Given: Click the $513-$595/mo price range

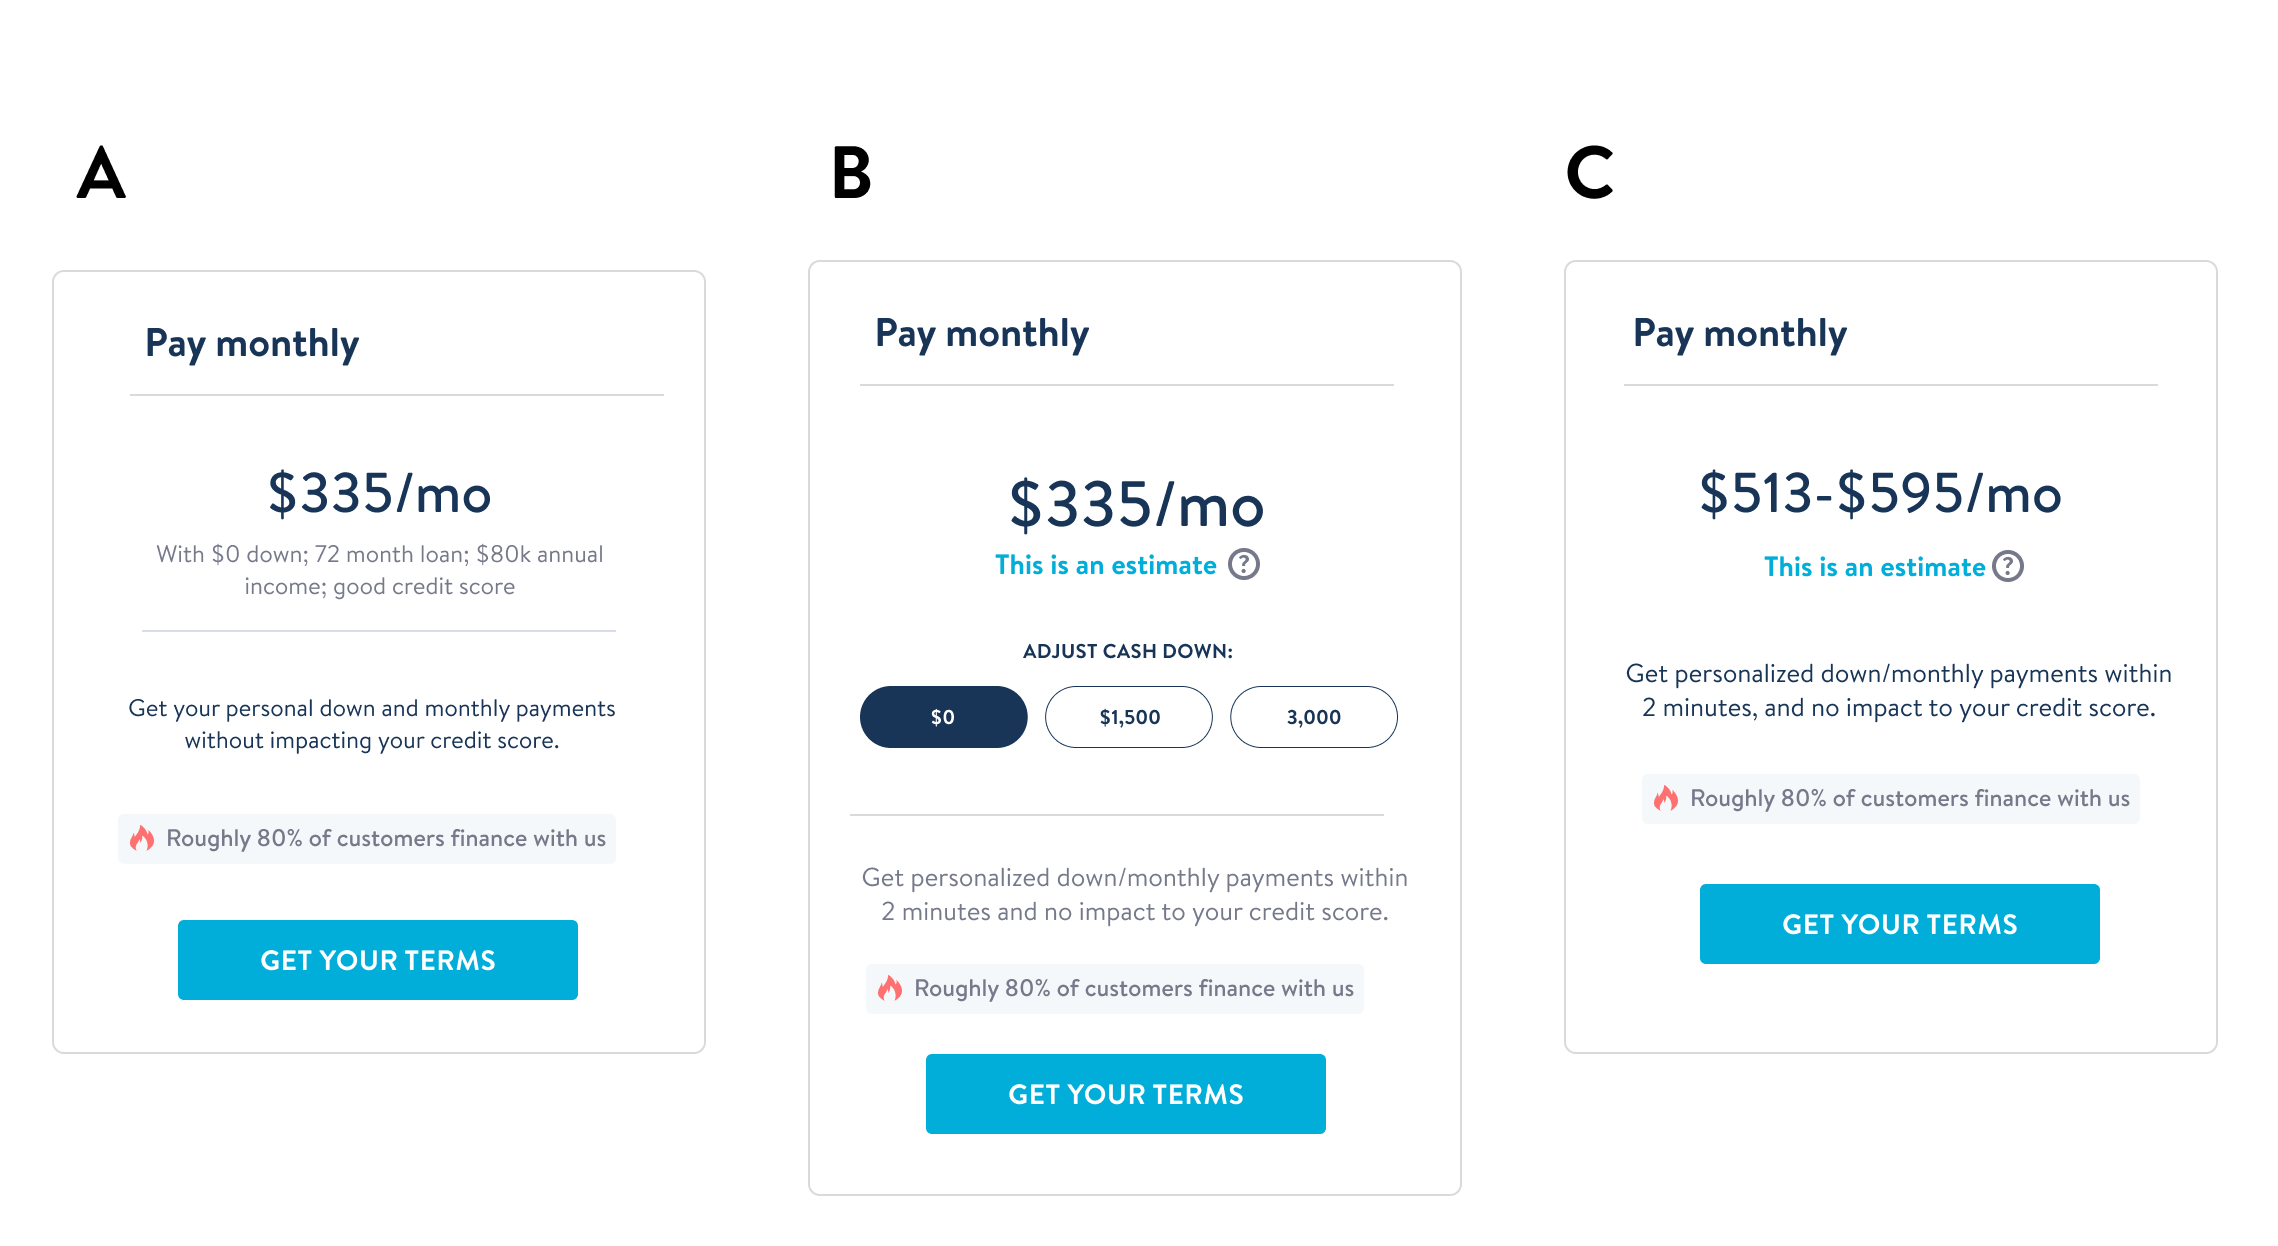Looking at the screenshot, I should 1881,493.
